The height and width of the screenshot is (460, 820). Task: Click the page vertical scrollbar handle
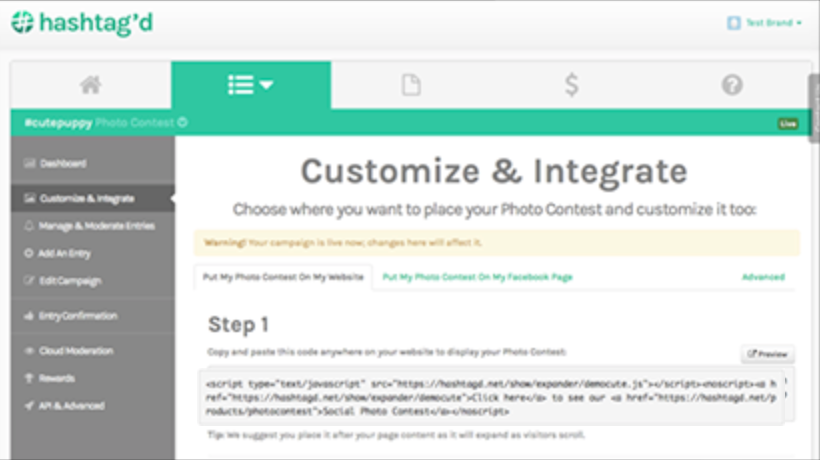(x=814, y=108)
